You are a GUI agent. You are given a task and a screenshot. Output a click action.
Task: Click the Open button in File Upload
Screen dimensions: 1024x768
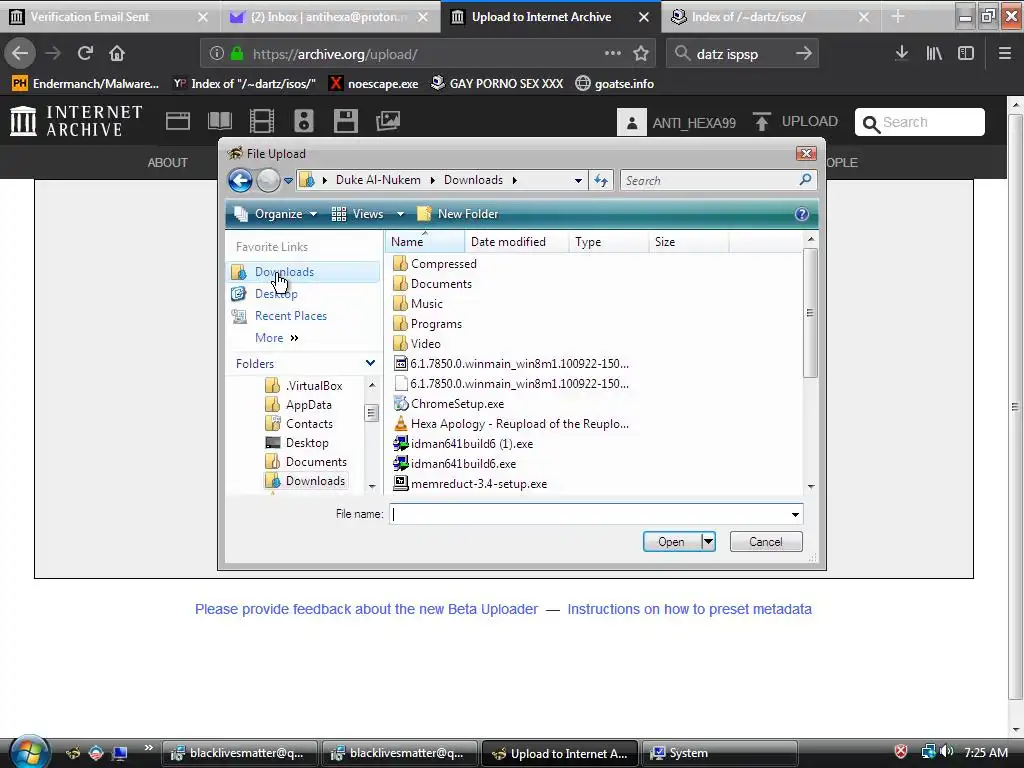click(x=671, y=541)
